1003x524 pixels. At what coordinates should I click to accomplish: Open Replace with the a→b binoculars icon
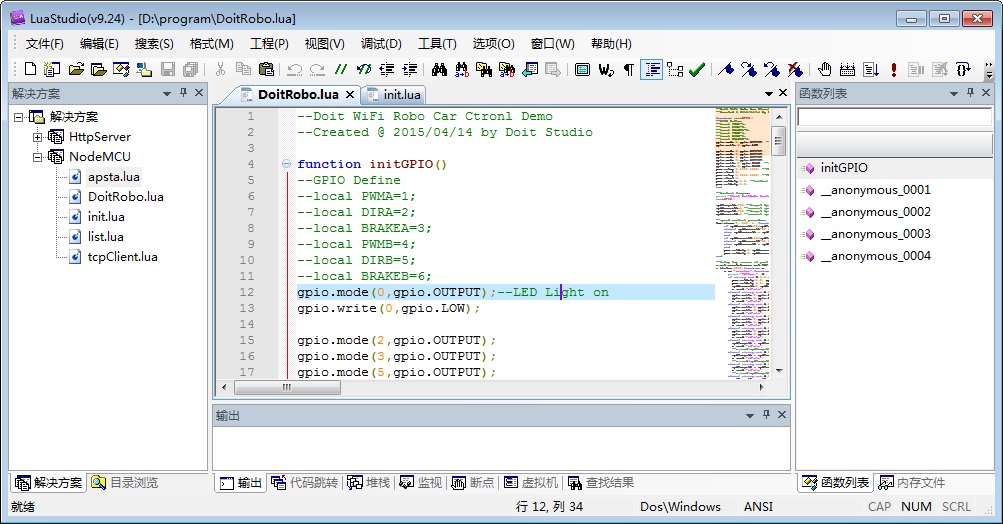[x=461, y=69]
